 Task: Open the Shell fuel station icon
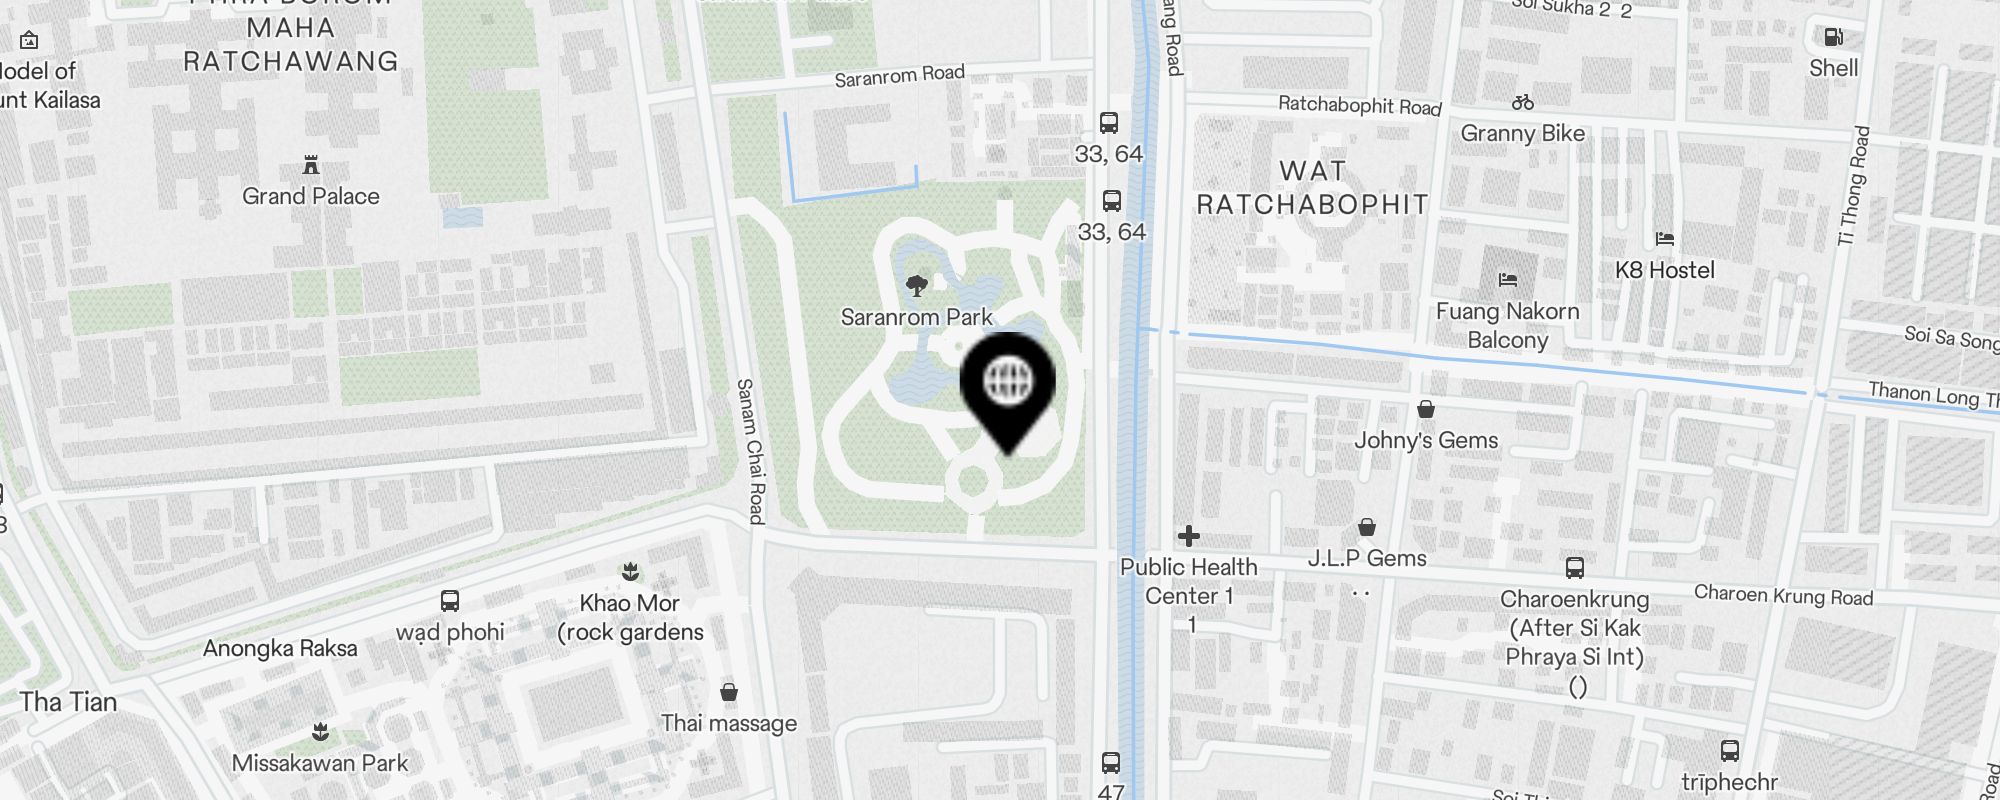[x=1833, y=37]
